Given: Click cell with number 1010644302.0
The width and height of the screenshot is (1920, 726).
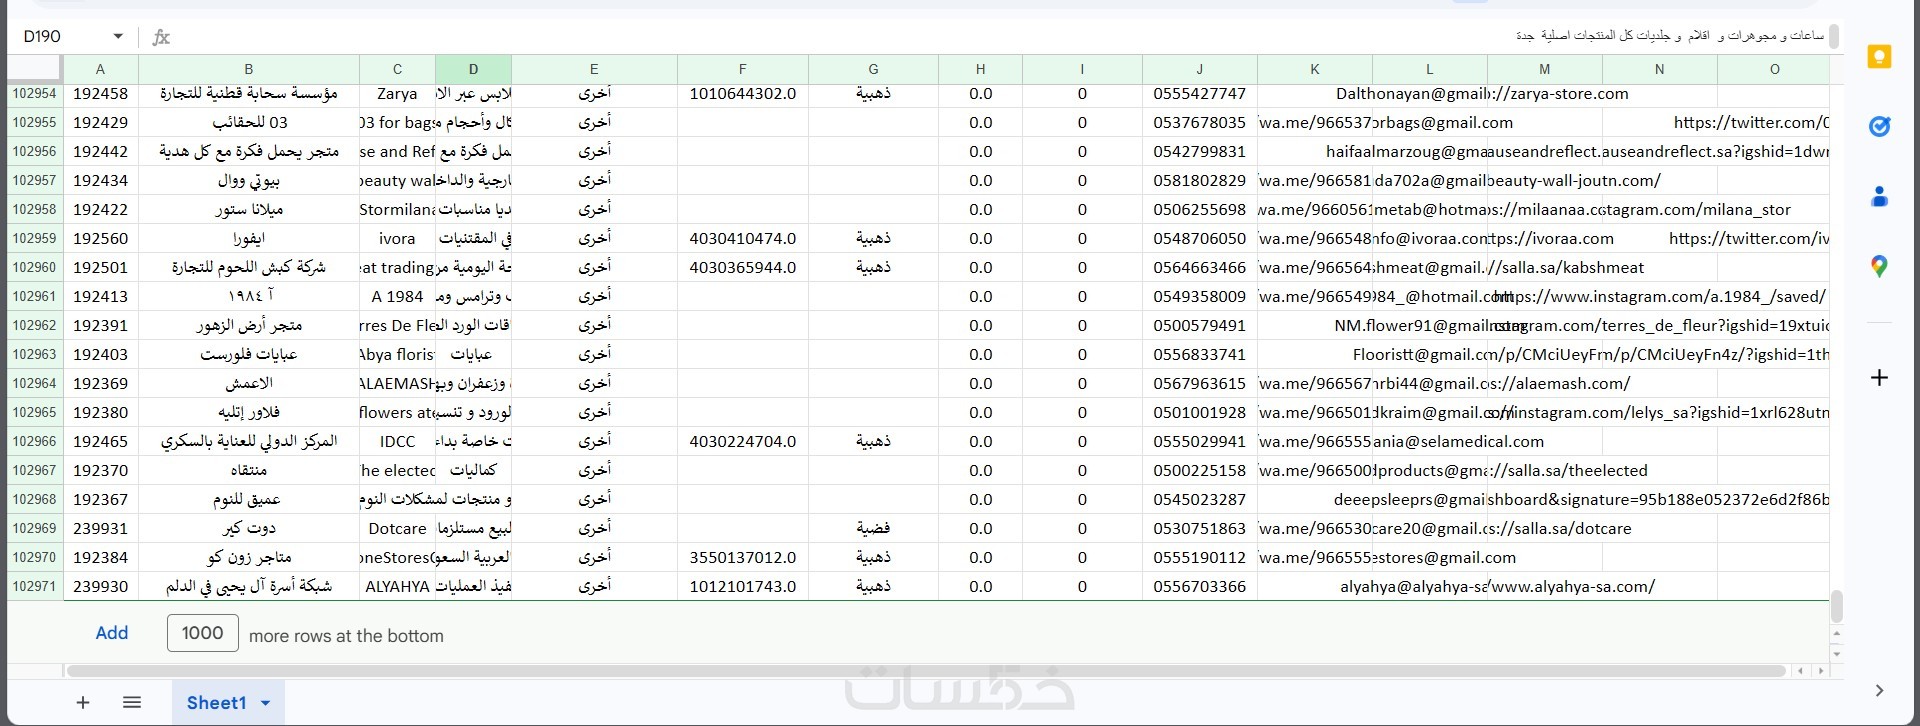Looking at the screenshot, I should (x=743, y=94).
